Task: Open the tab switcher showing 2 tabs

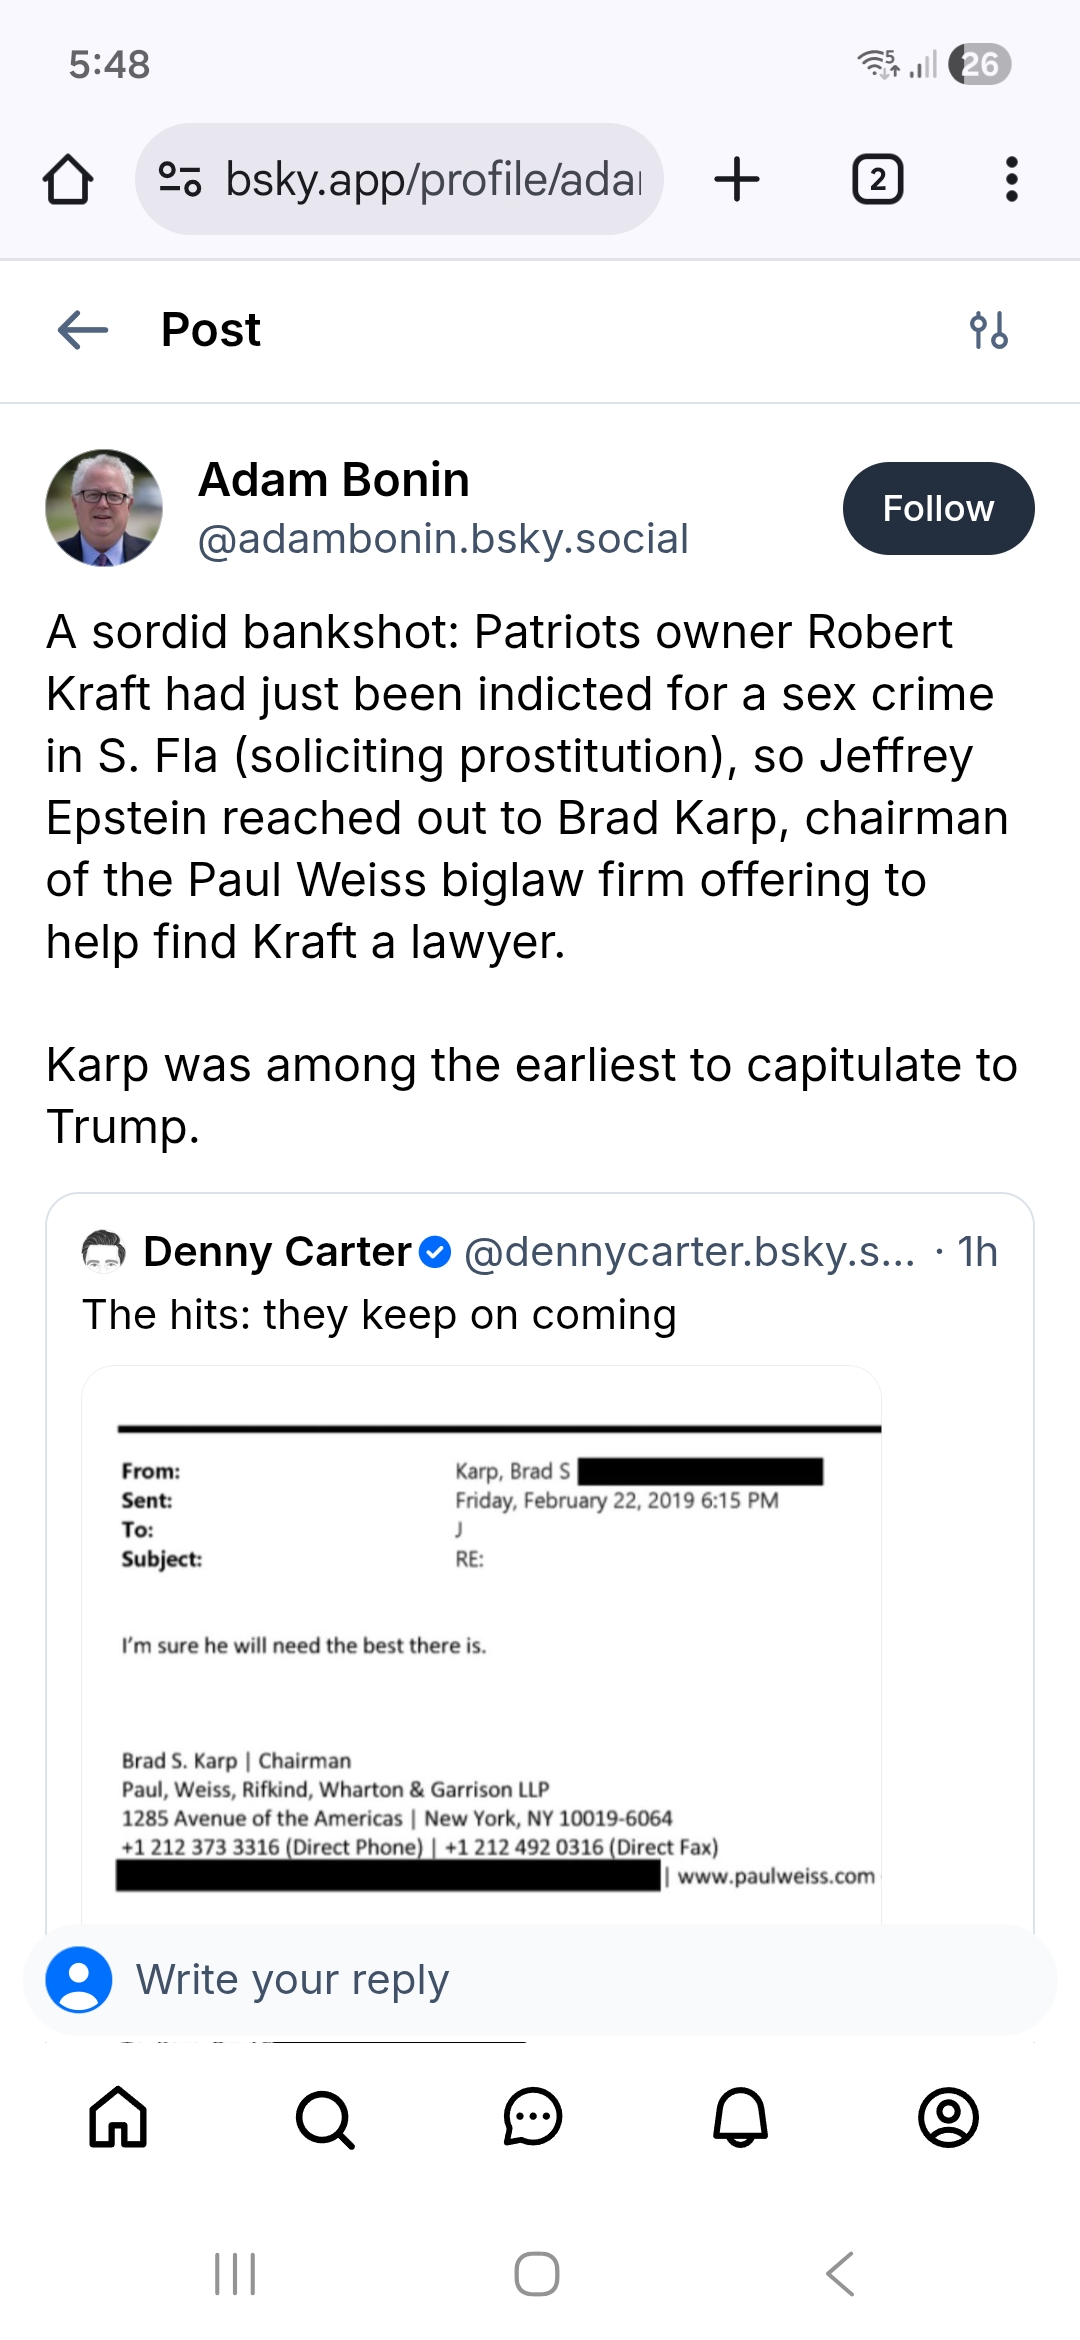Action: (x=877, y=180)
